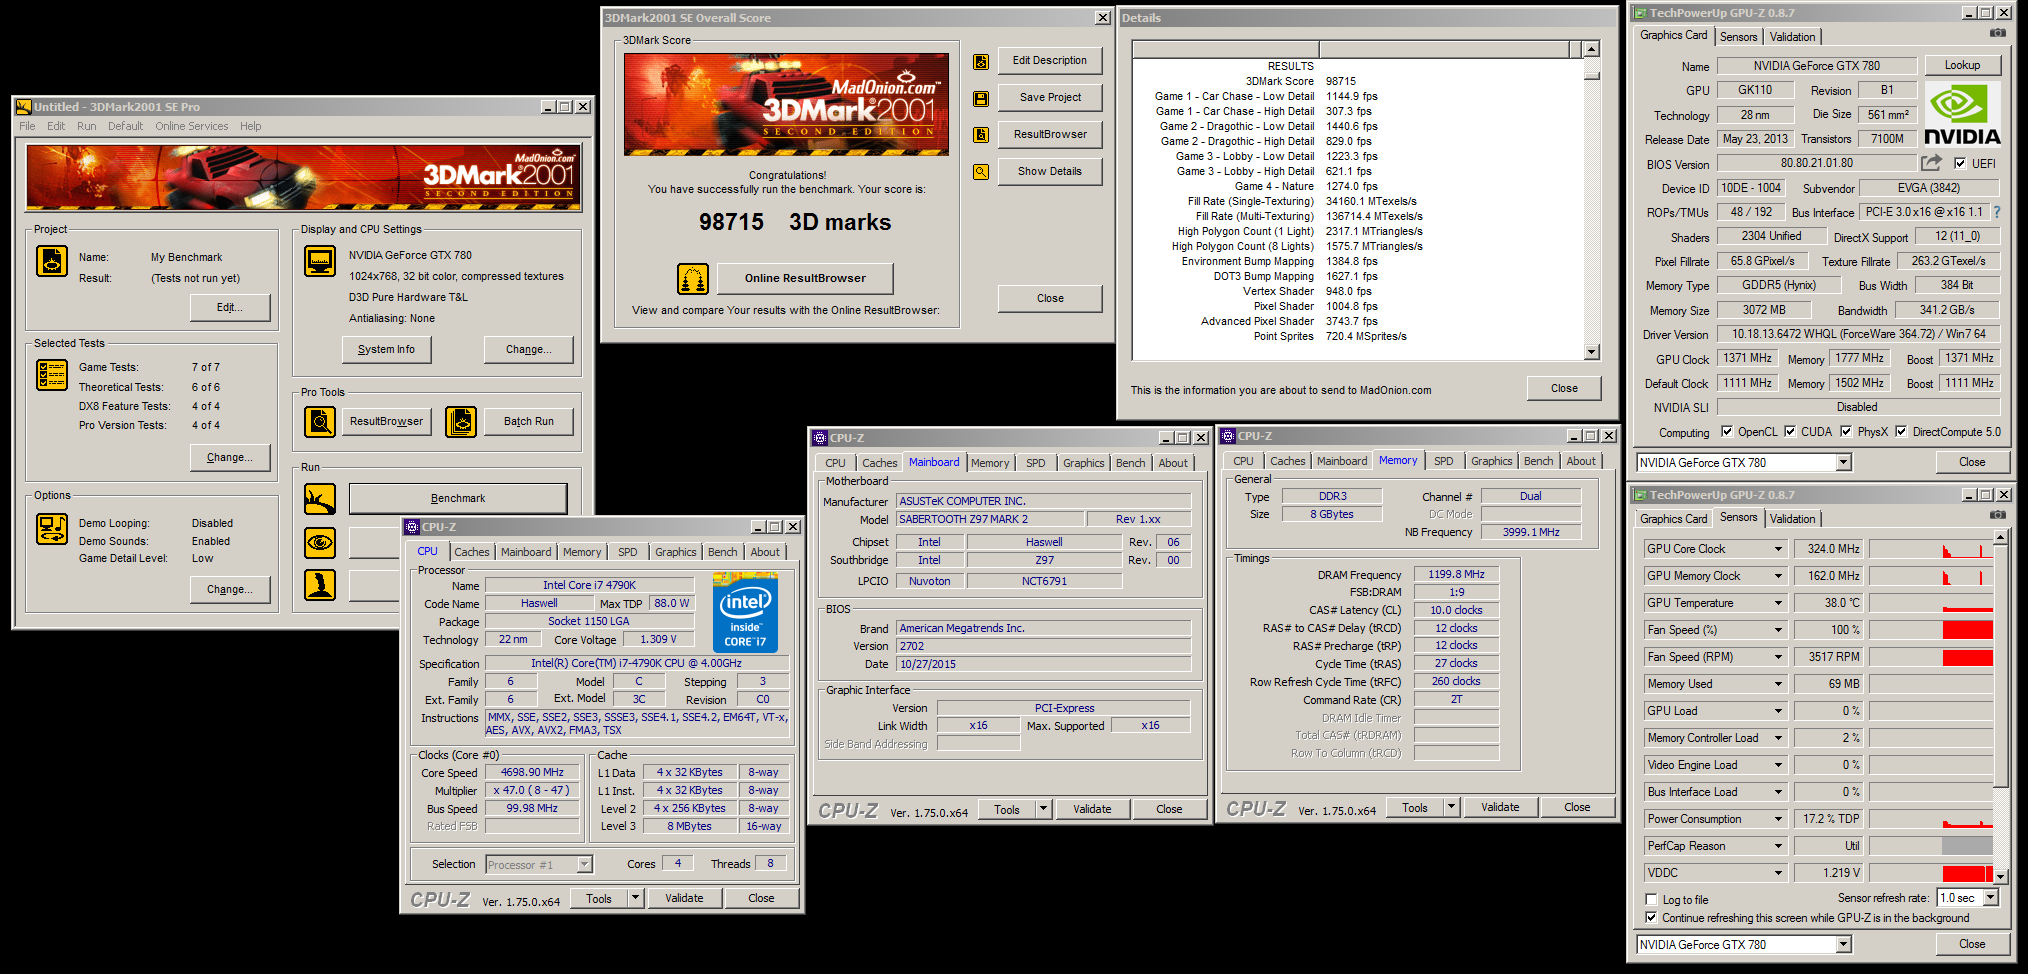Click the Online ResultBrowser button
Image resolution: width=2028 pixels, height=974 pixels.
805,278
